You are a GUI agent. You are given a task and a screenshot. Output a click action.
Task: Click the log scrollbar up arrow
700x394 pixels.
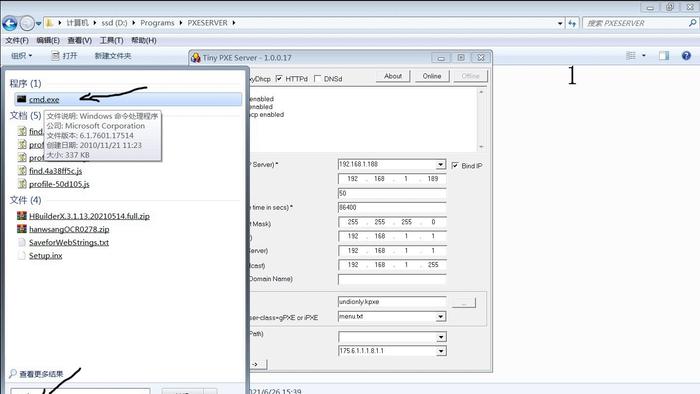coord(481,92)
